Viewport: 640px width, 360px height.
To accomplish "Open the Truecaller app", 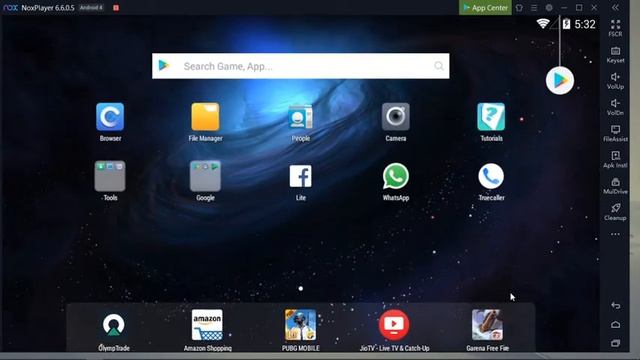I will coord(491,176).
